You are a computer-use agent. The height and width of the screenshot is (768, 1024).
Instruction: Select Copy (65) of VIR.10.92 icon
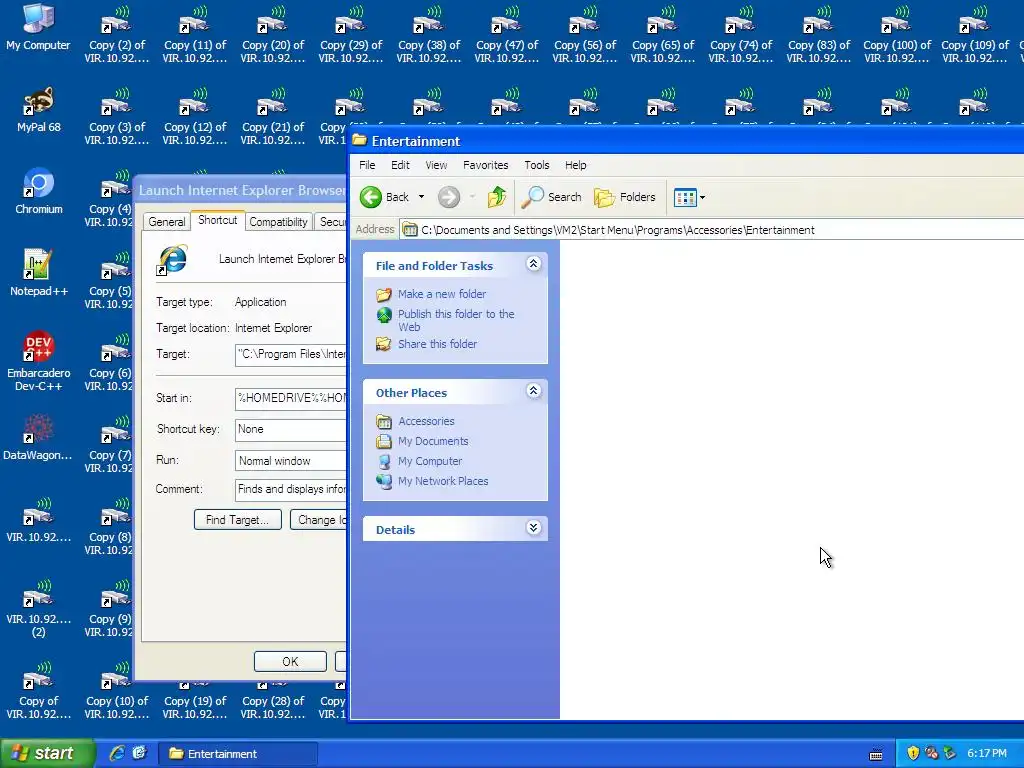[663, 35]
